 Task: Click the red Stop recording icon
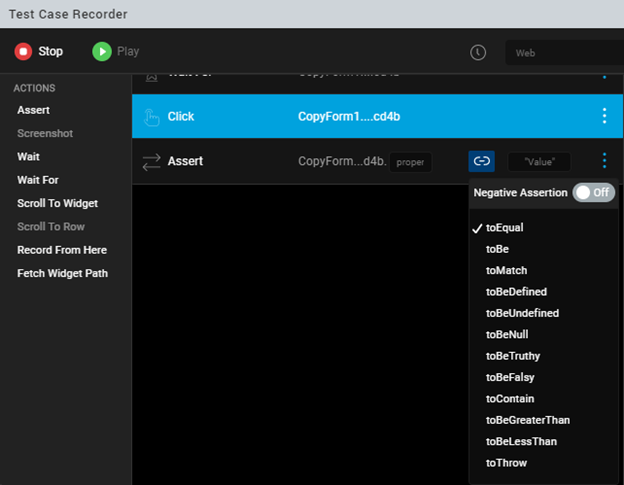coord(23,51)
